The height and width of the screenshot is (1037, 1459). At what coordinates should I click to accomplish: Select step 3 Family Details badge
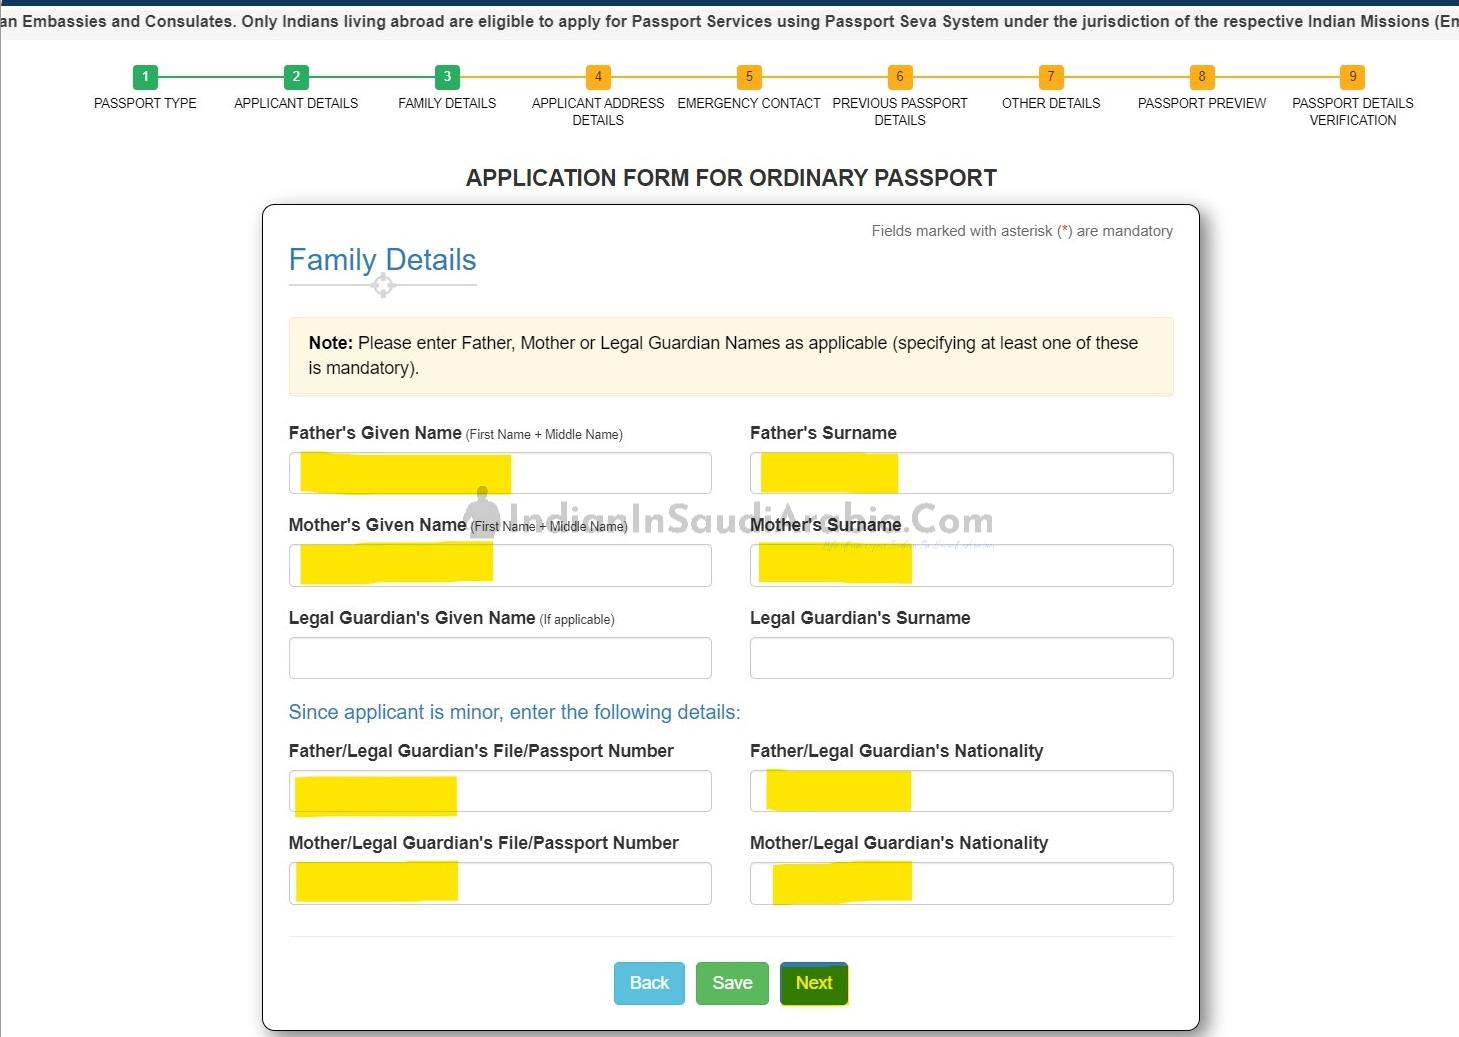click(x=447, y=77)
